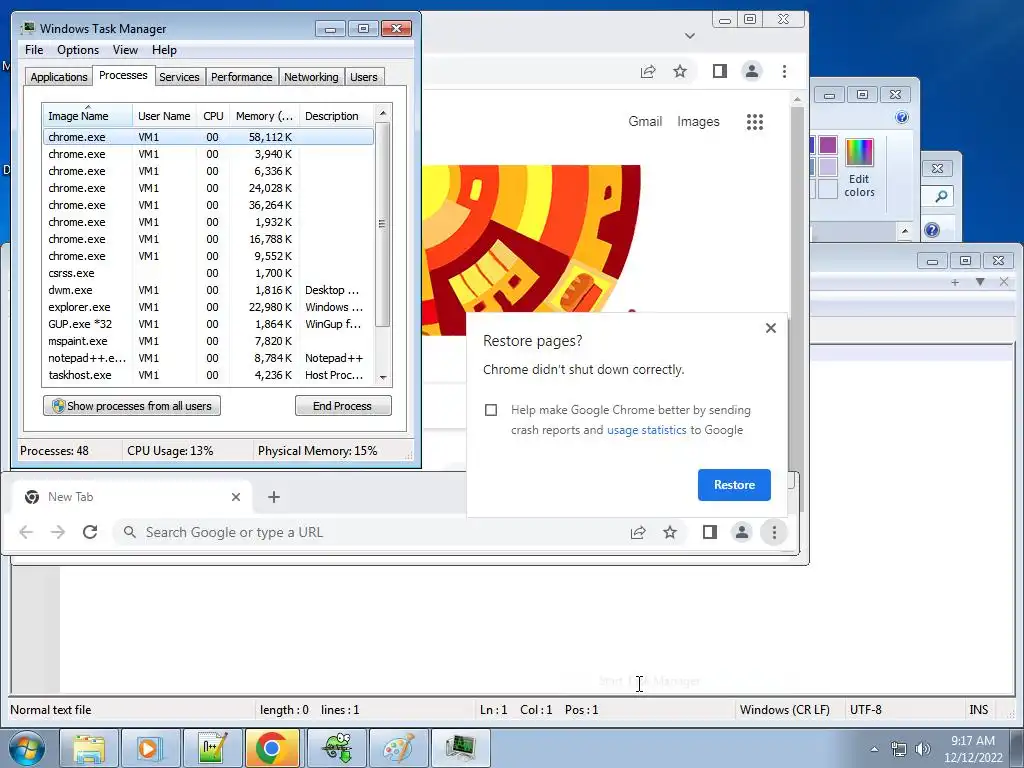Collapse Paint ribbon arrow
This screenshot has width=1024, height=768.
[x=904, y=231]
